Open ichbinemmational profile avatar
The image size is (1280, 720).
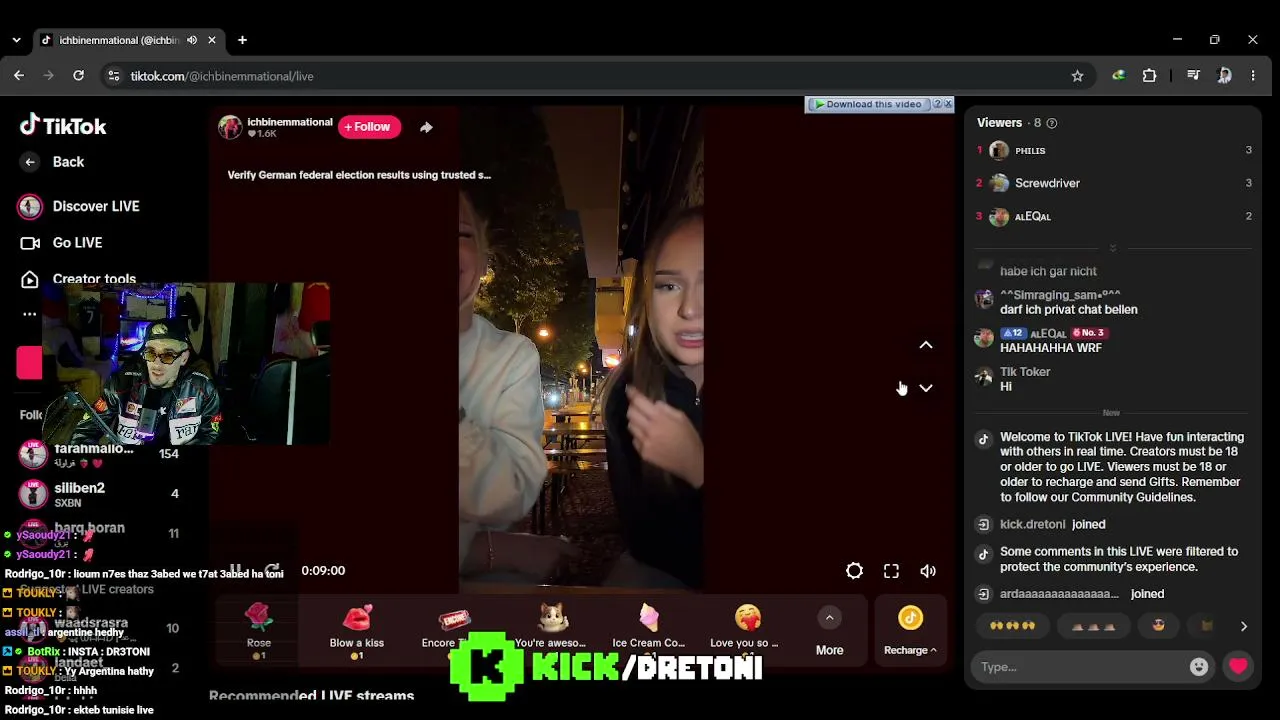(x=231, y=127)
